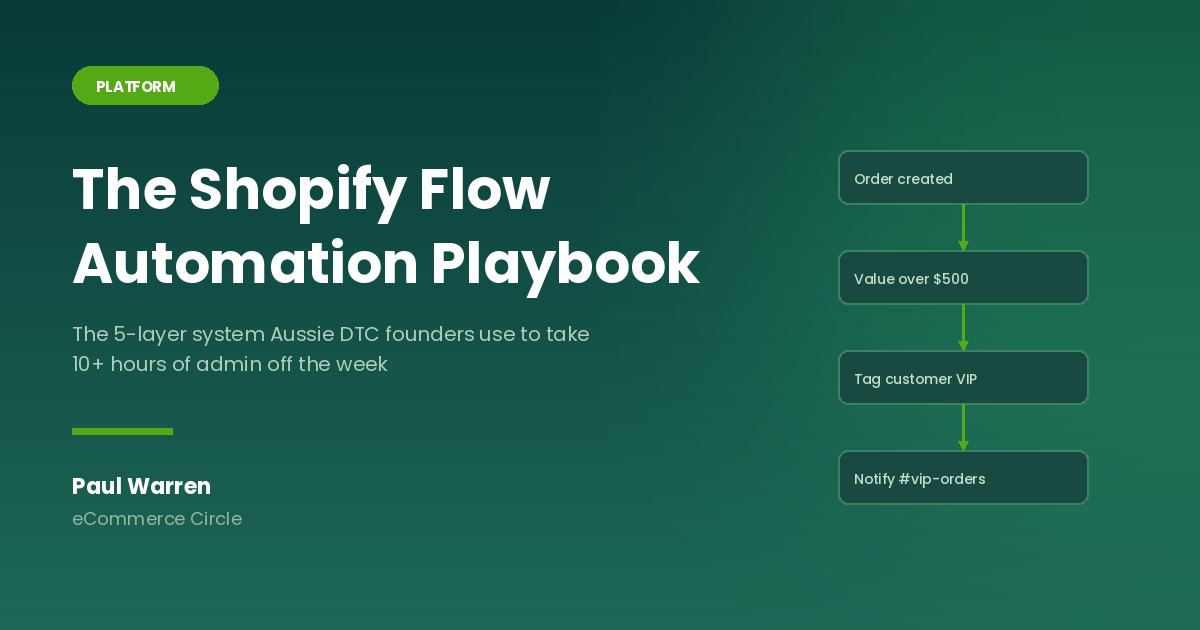Screen dimensions: 1200x630
Task: Click the PLATFORM category badge
Action: 145,86
